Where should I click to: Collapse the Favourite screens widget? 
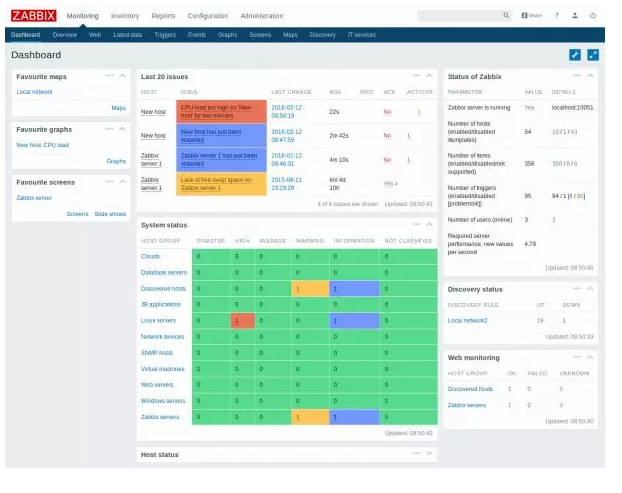[123, 181]
